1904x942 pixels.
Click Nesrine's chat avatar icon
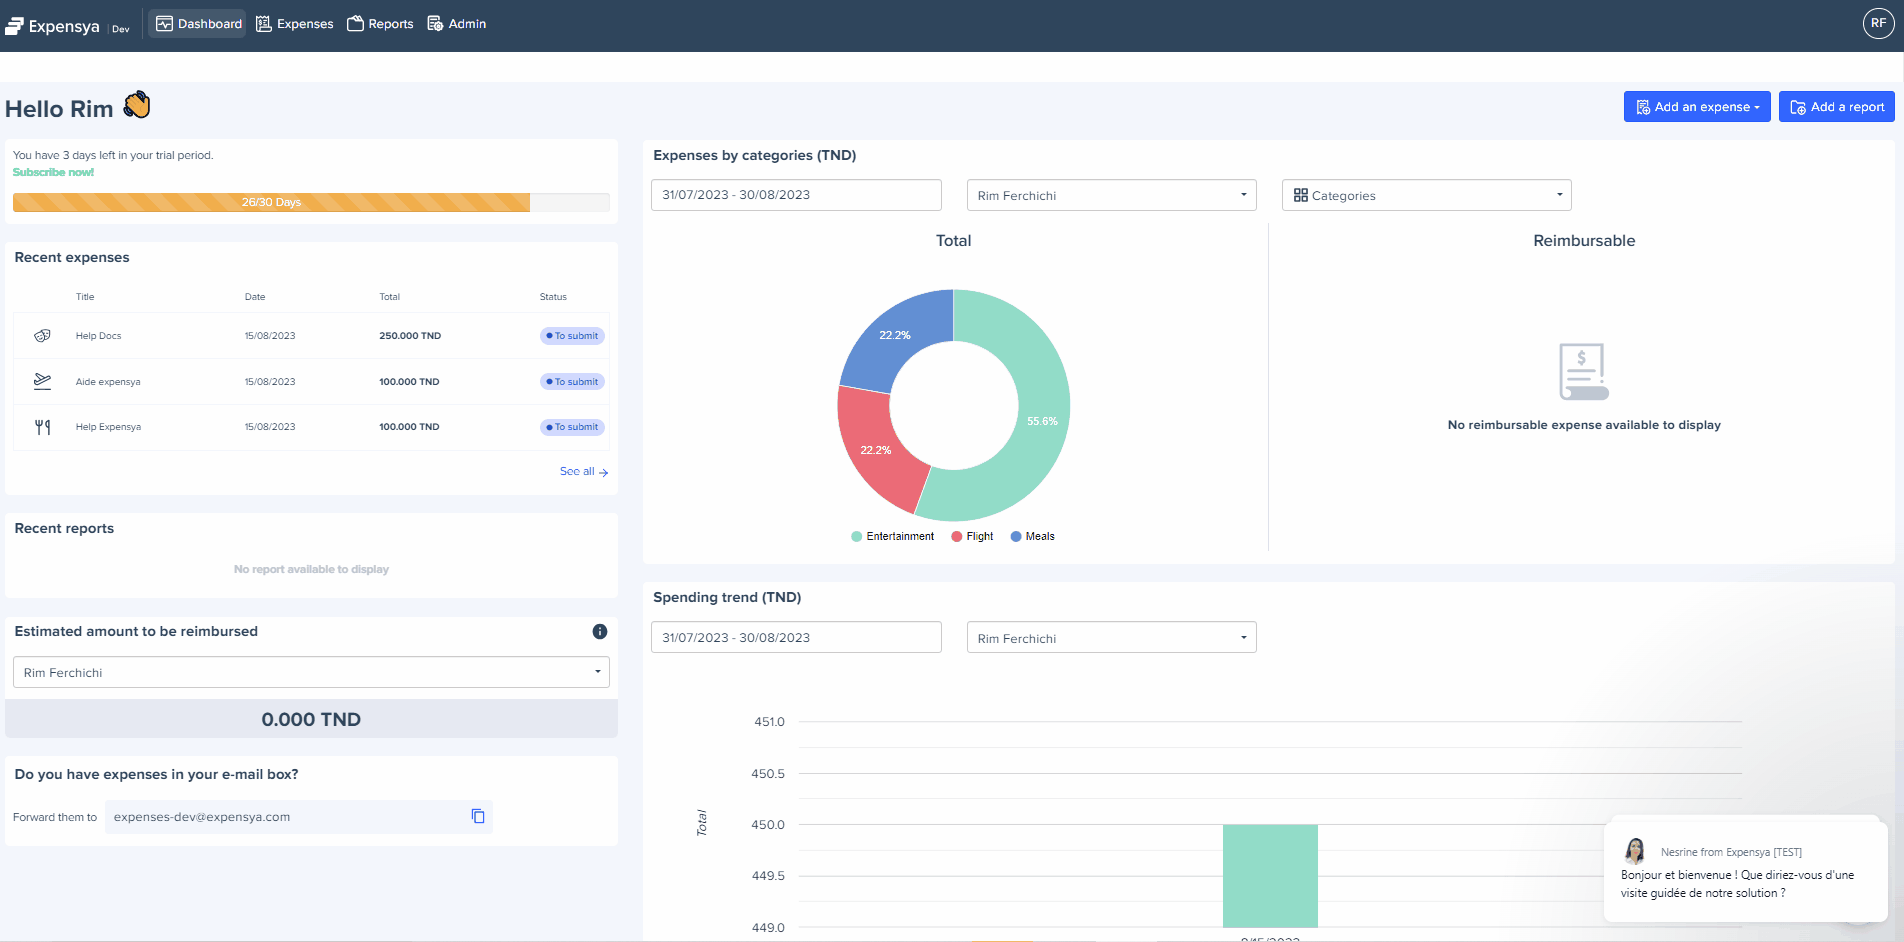1635,851
